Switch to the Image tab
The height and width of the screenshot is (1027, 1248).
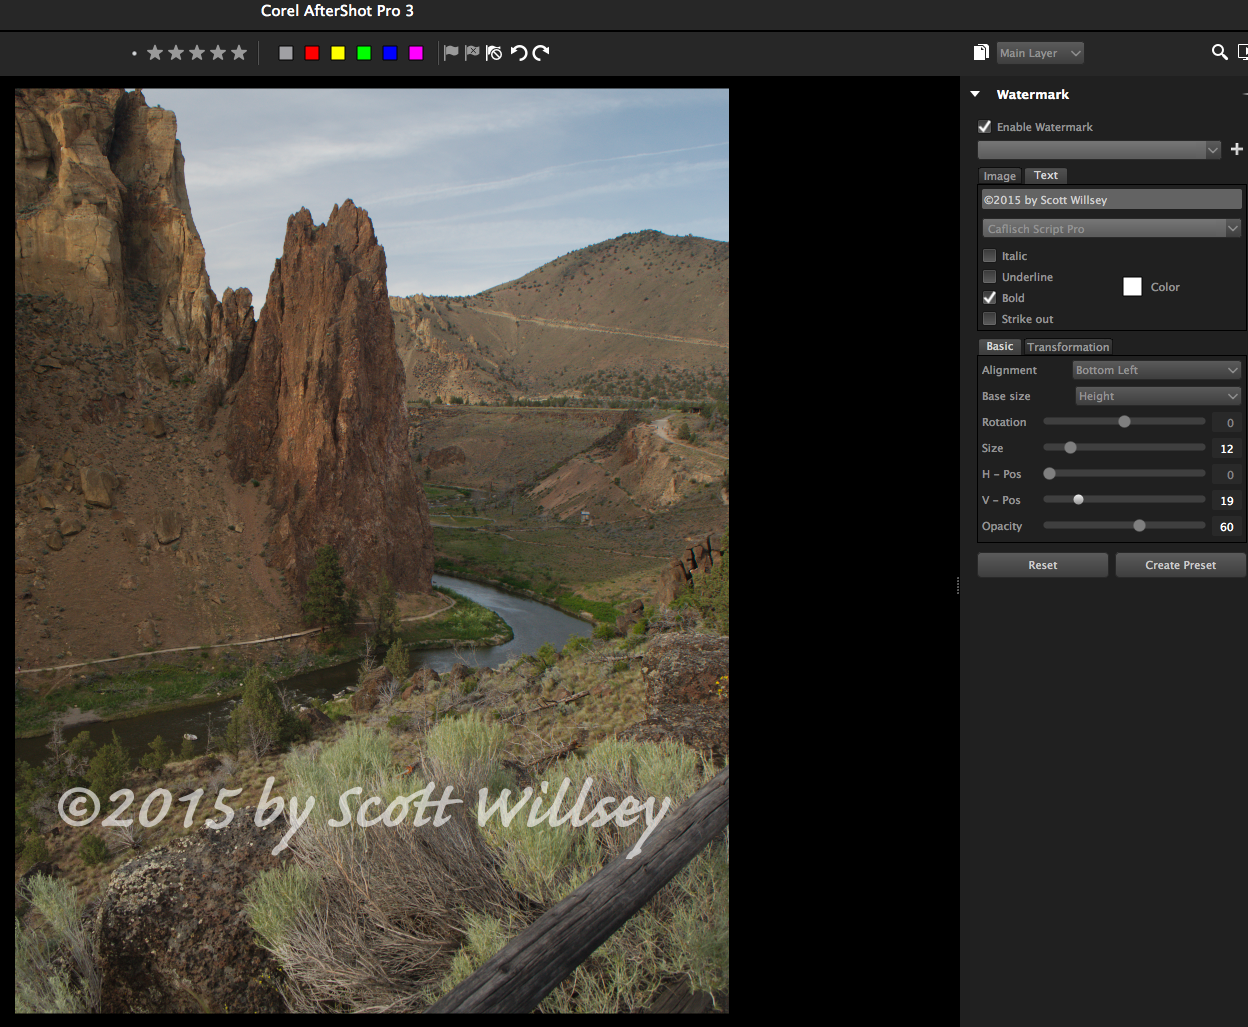pyautogui.click(x=999, y=176)
